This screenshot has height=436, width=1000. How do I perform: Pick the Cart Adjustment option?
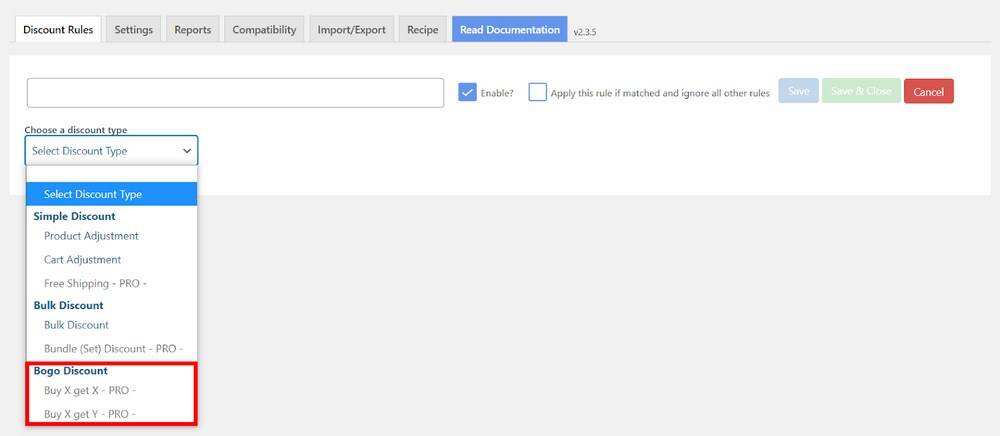(82, 260)
